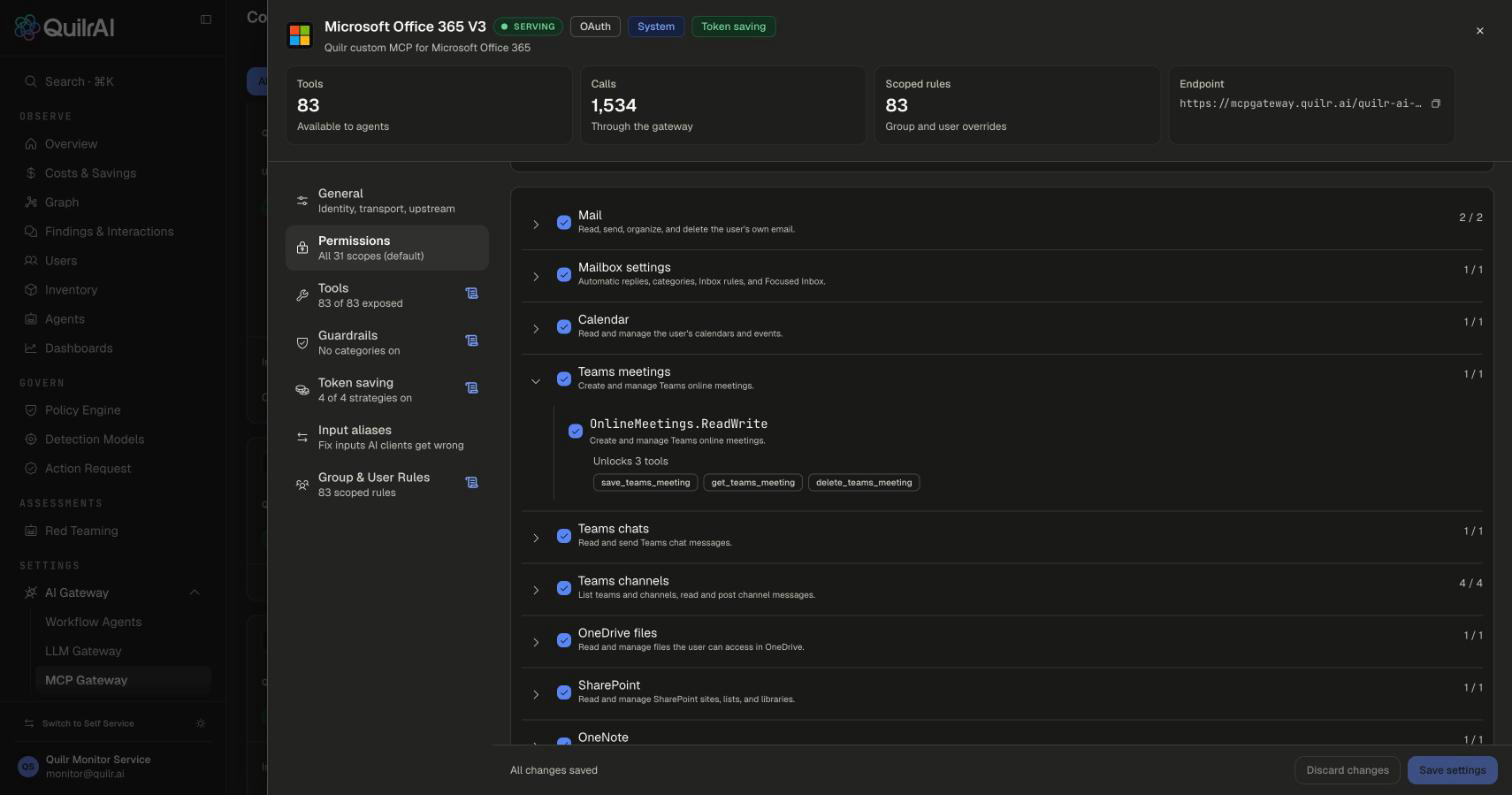
Task: Click the scoped-rules icon in Group & User Rules row
Action: [471, 483]
